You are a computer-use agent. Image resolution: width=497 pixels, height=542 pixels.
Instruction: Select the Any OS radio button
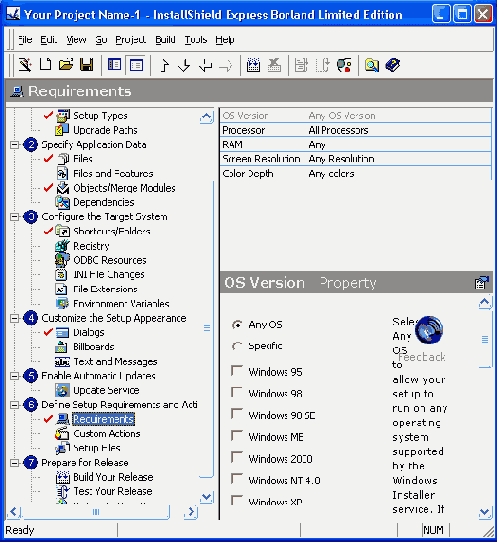pyautogui.click(x=237, y=325)
